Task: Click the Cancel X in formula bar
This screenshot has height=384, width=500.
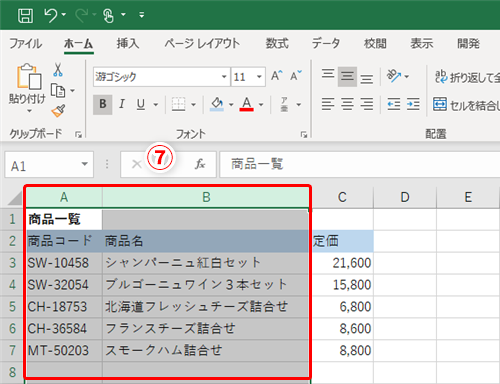Action: [137, 164]
